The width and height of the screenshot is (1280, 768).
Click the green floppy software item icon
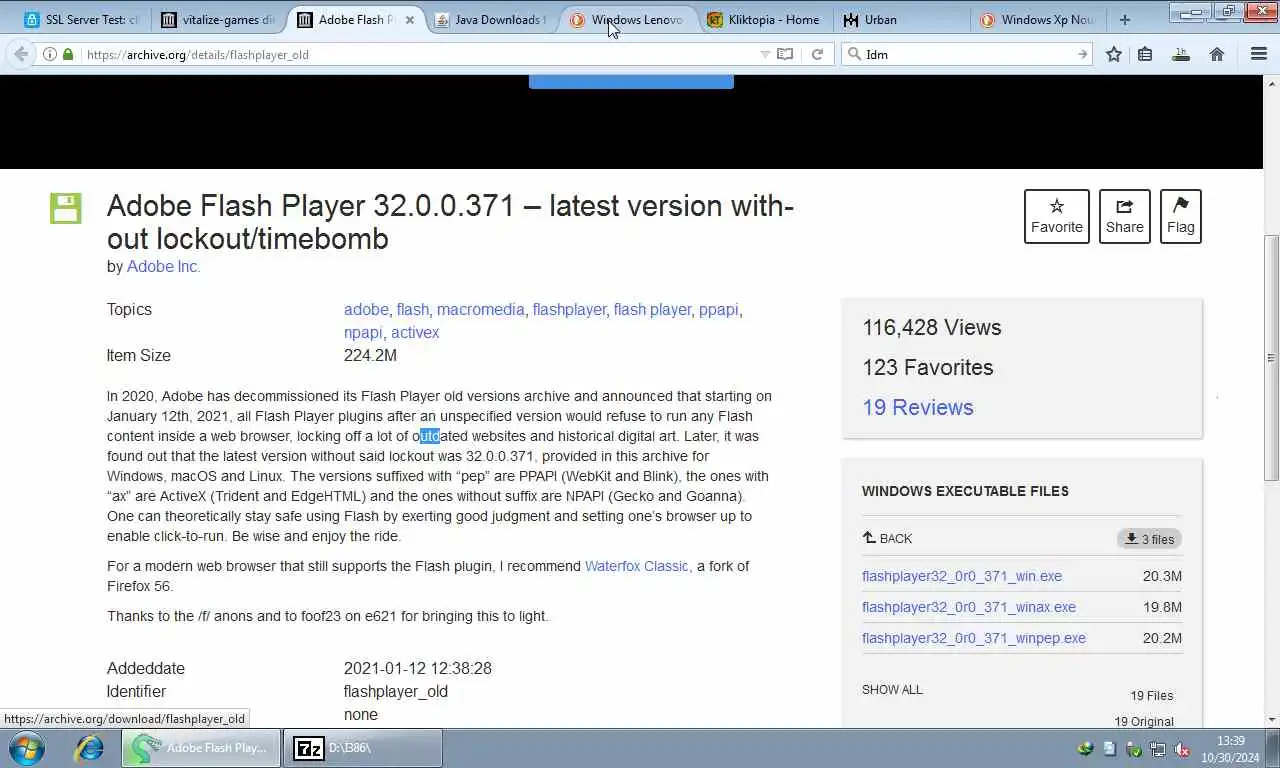pos(65,208)
